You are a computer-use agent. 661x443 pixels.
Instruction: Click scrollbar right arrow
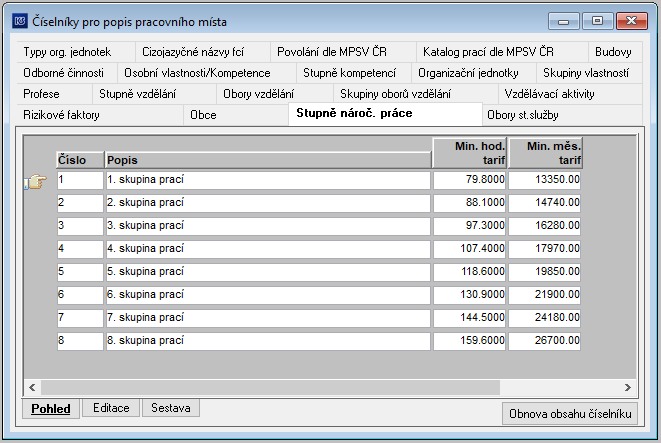click(628, 387)
